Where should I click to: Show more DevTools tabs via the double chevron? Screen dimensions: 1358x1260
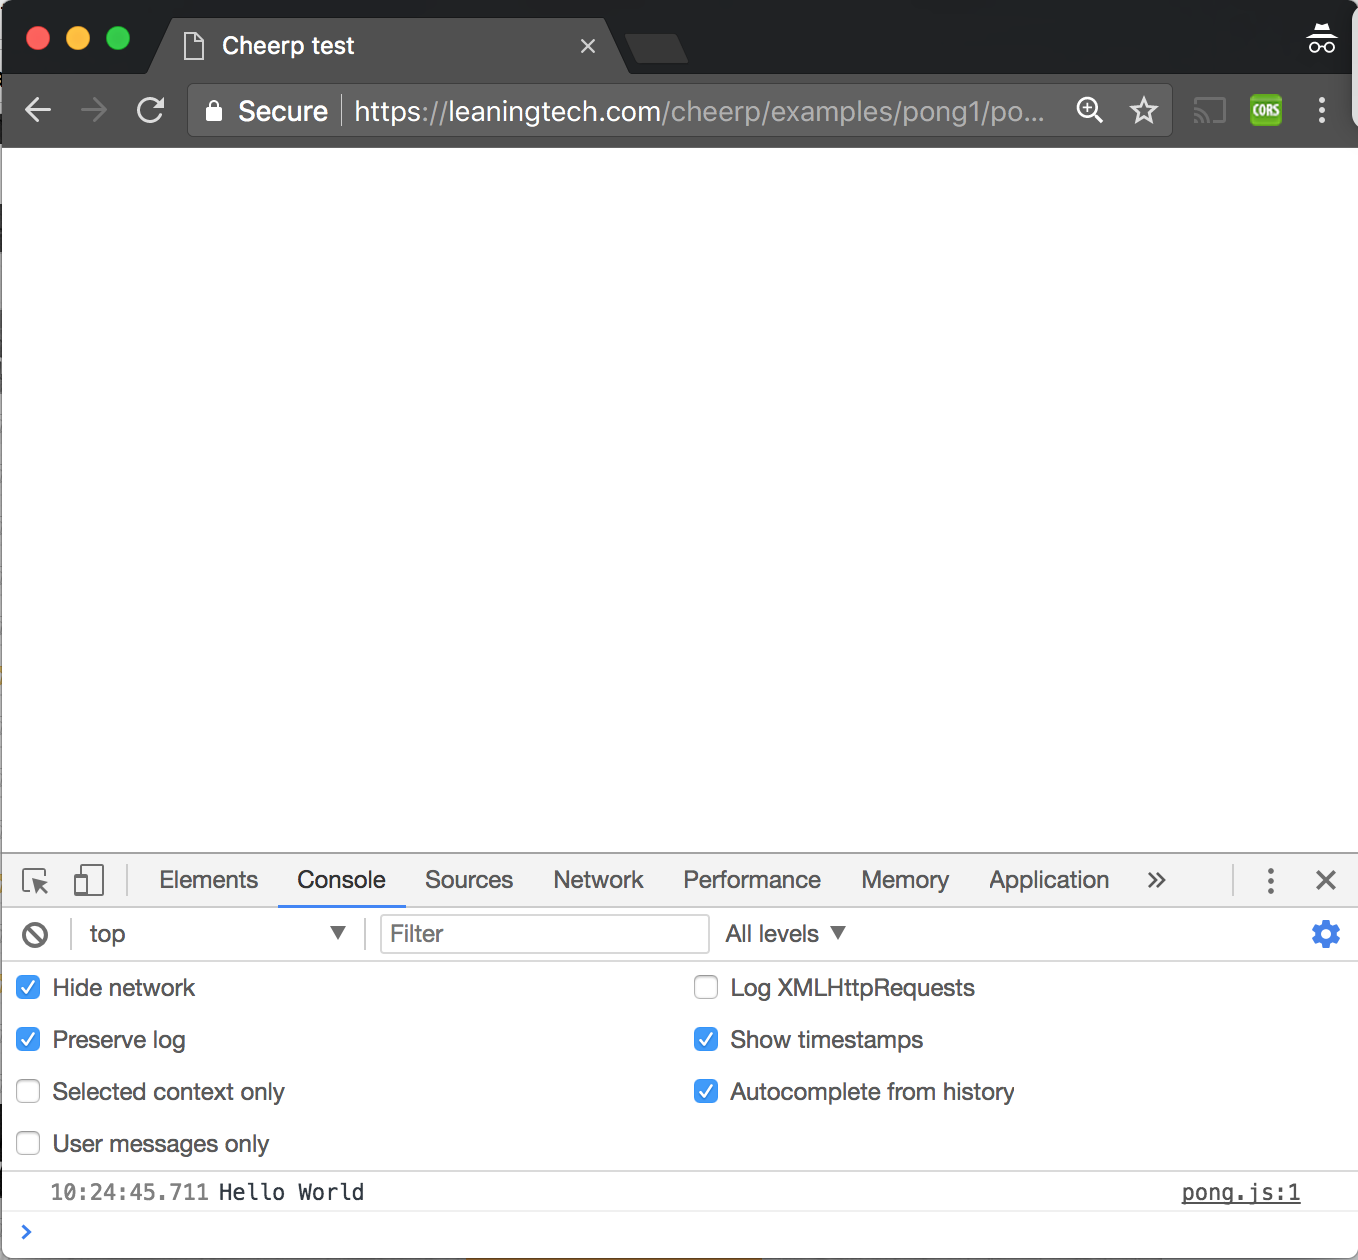coord(1156,881)
